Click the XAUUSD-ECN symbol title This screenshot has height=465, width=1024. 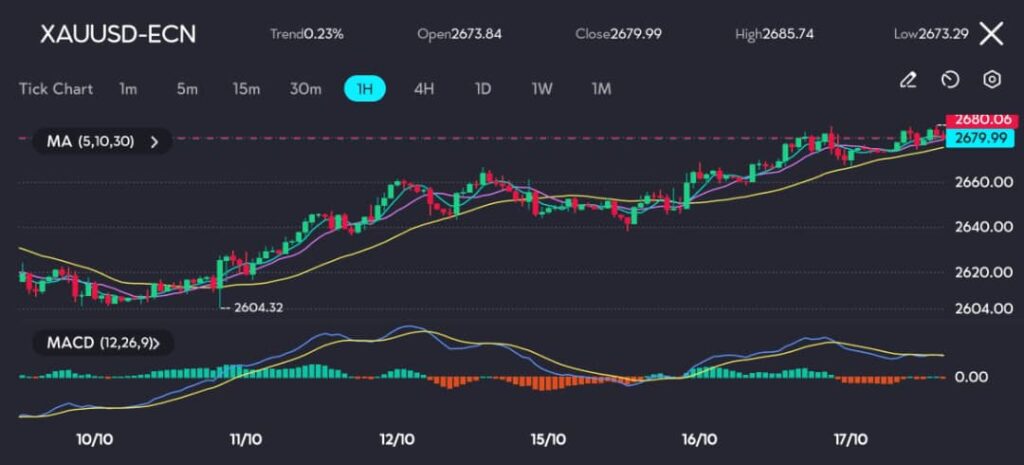[117, 34]
